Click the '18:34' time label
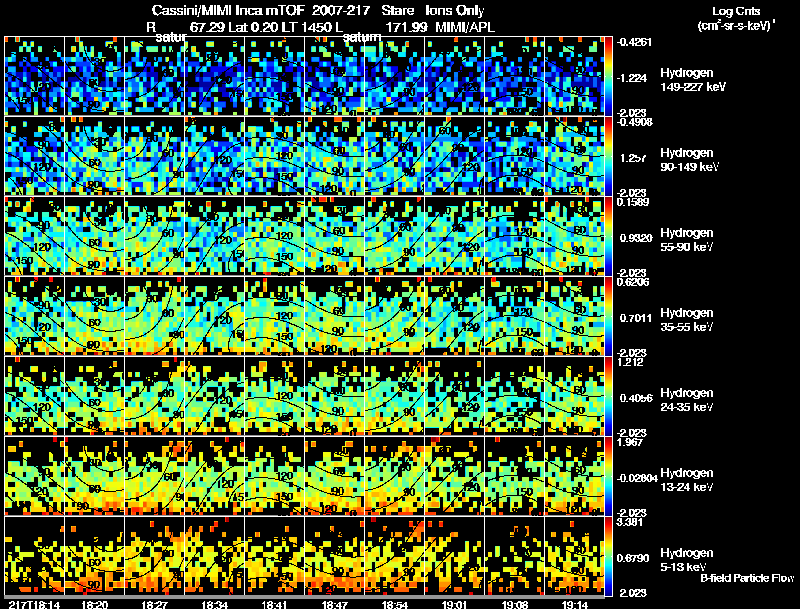 pos(215,605)
